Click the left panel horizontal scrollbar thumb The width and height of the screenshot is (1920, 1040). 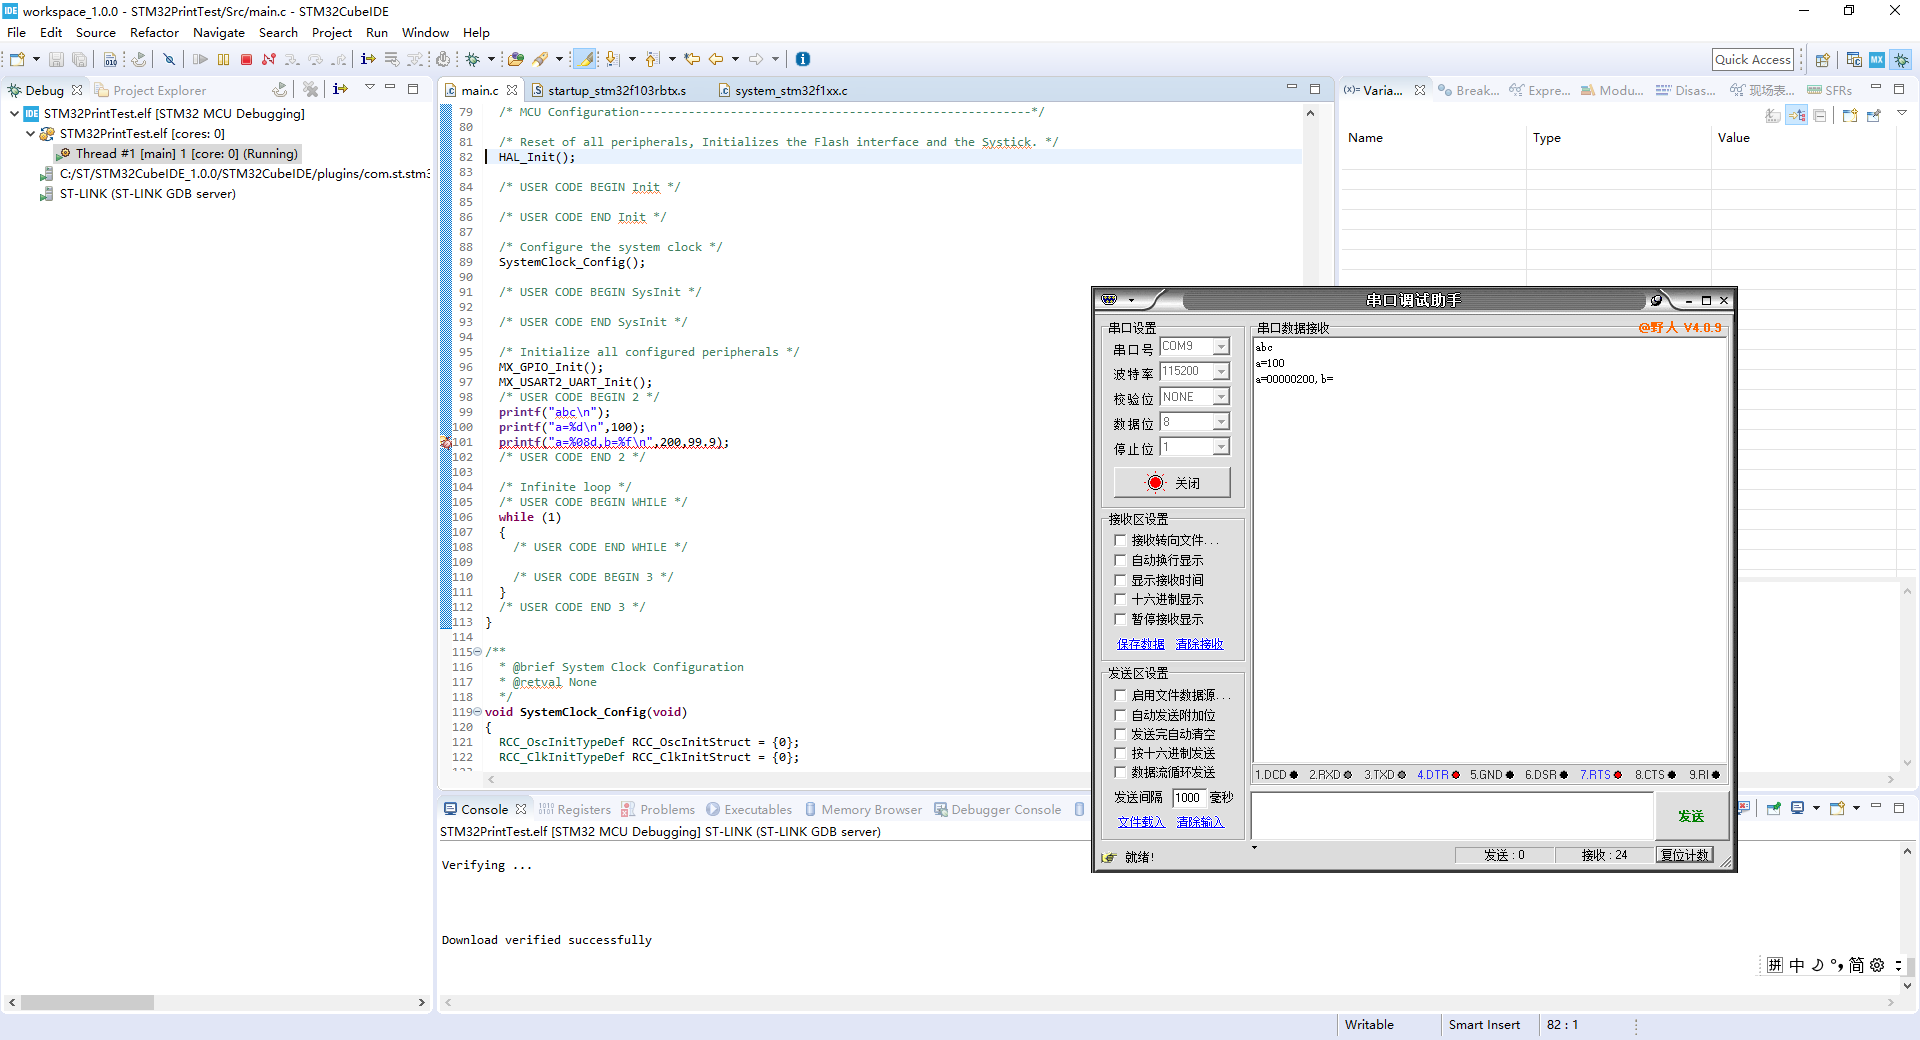87,1002
